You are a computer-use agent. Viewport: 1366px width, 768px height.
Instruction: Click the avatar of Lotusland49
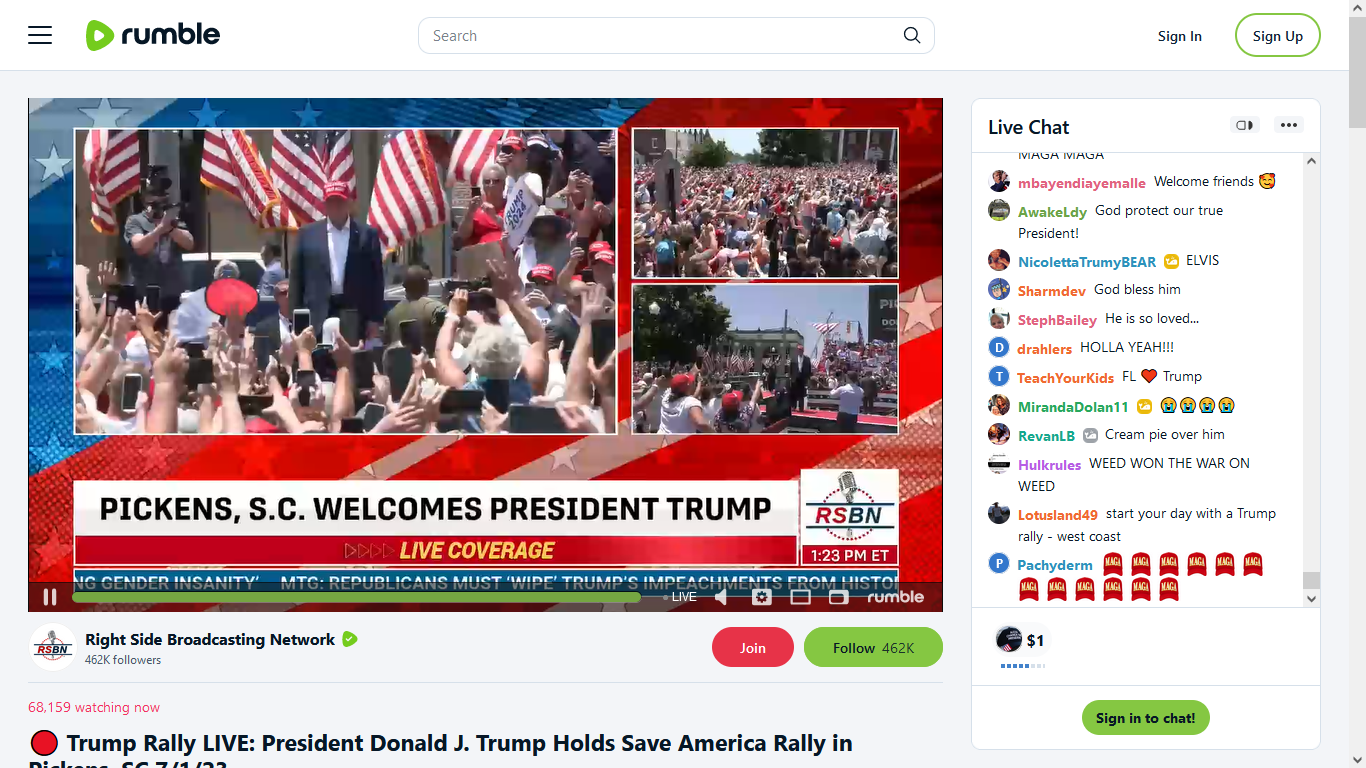point(999,513)
